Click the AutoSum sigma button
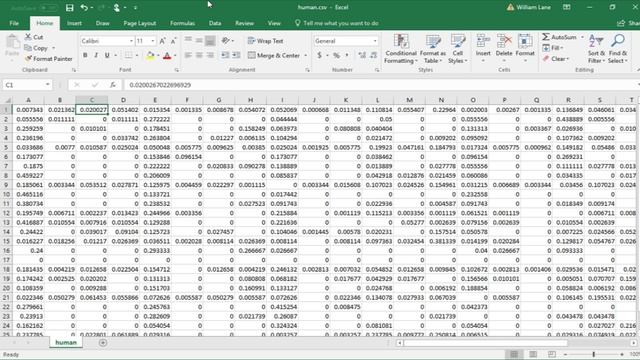The width and height of the screenshot is (640, 360). coord(559,37)
